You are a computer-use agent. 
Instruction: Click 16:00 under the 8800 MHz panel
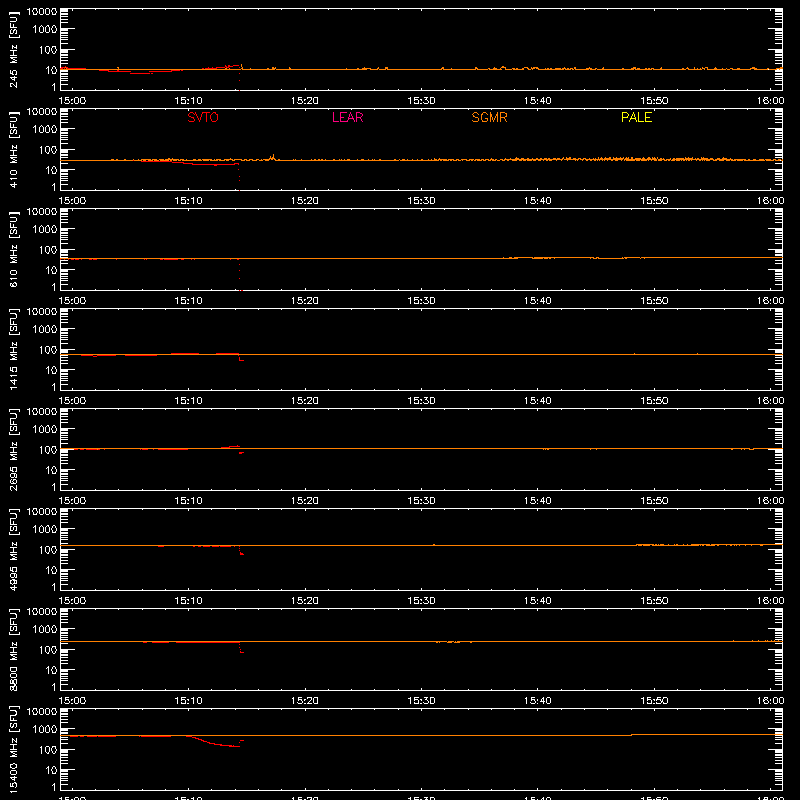[x=770, y=701]
